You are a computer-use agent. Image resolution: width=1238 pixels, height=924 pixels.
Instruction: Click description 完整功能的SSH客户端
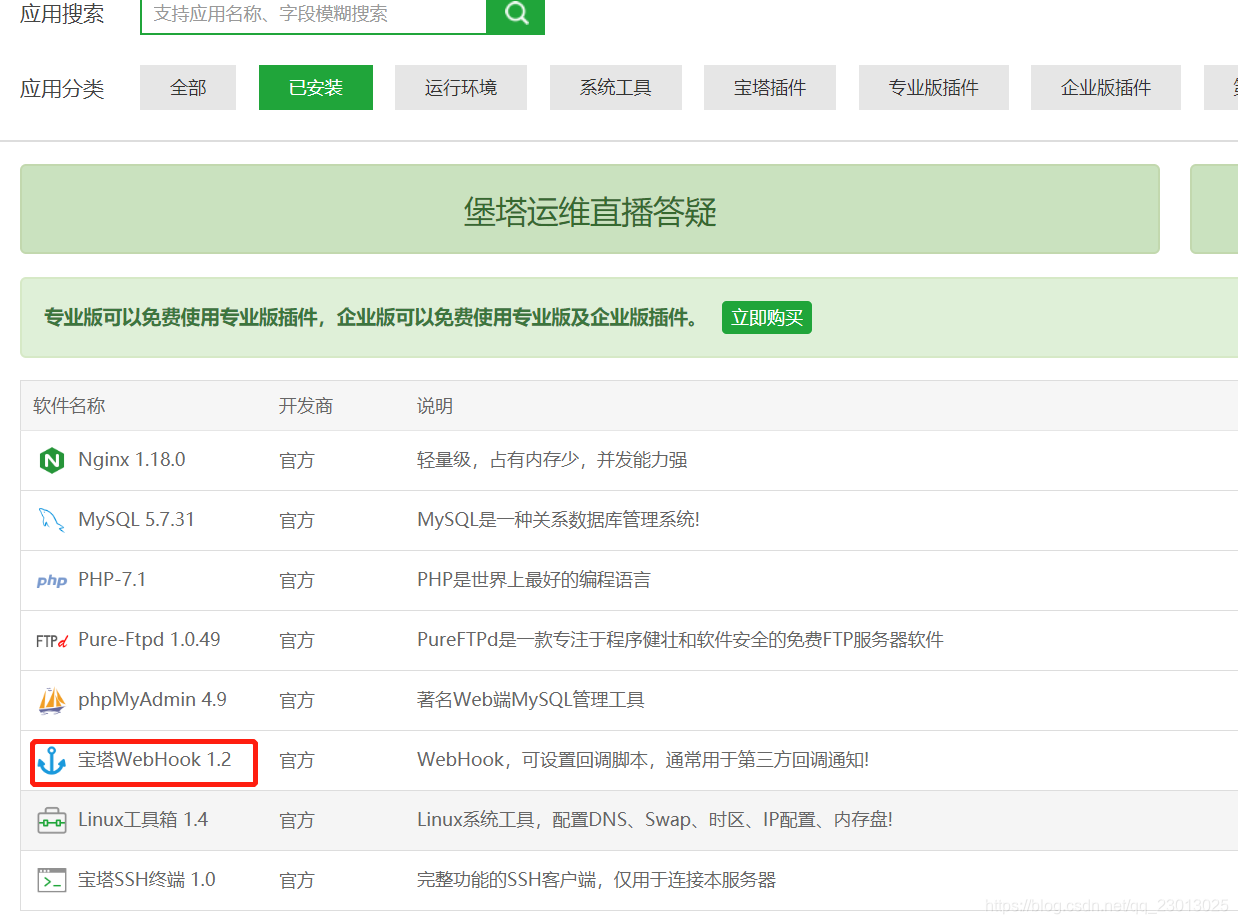coord(597,880)
